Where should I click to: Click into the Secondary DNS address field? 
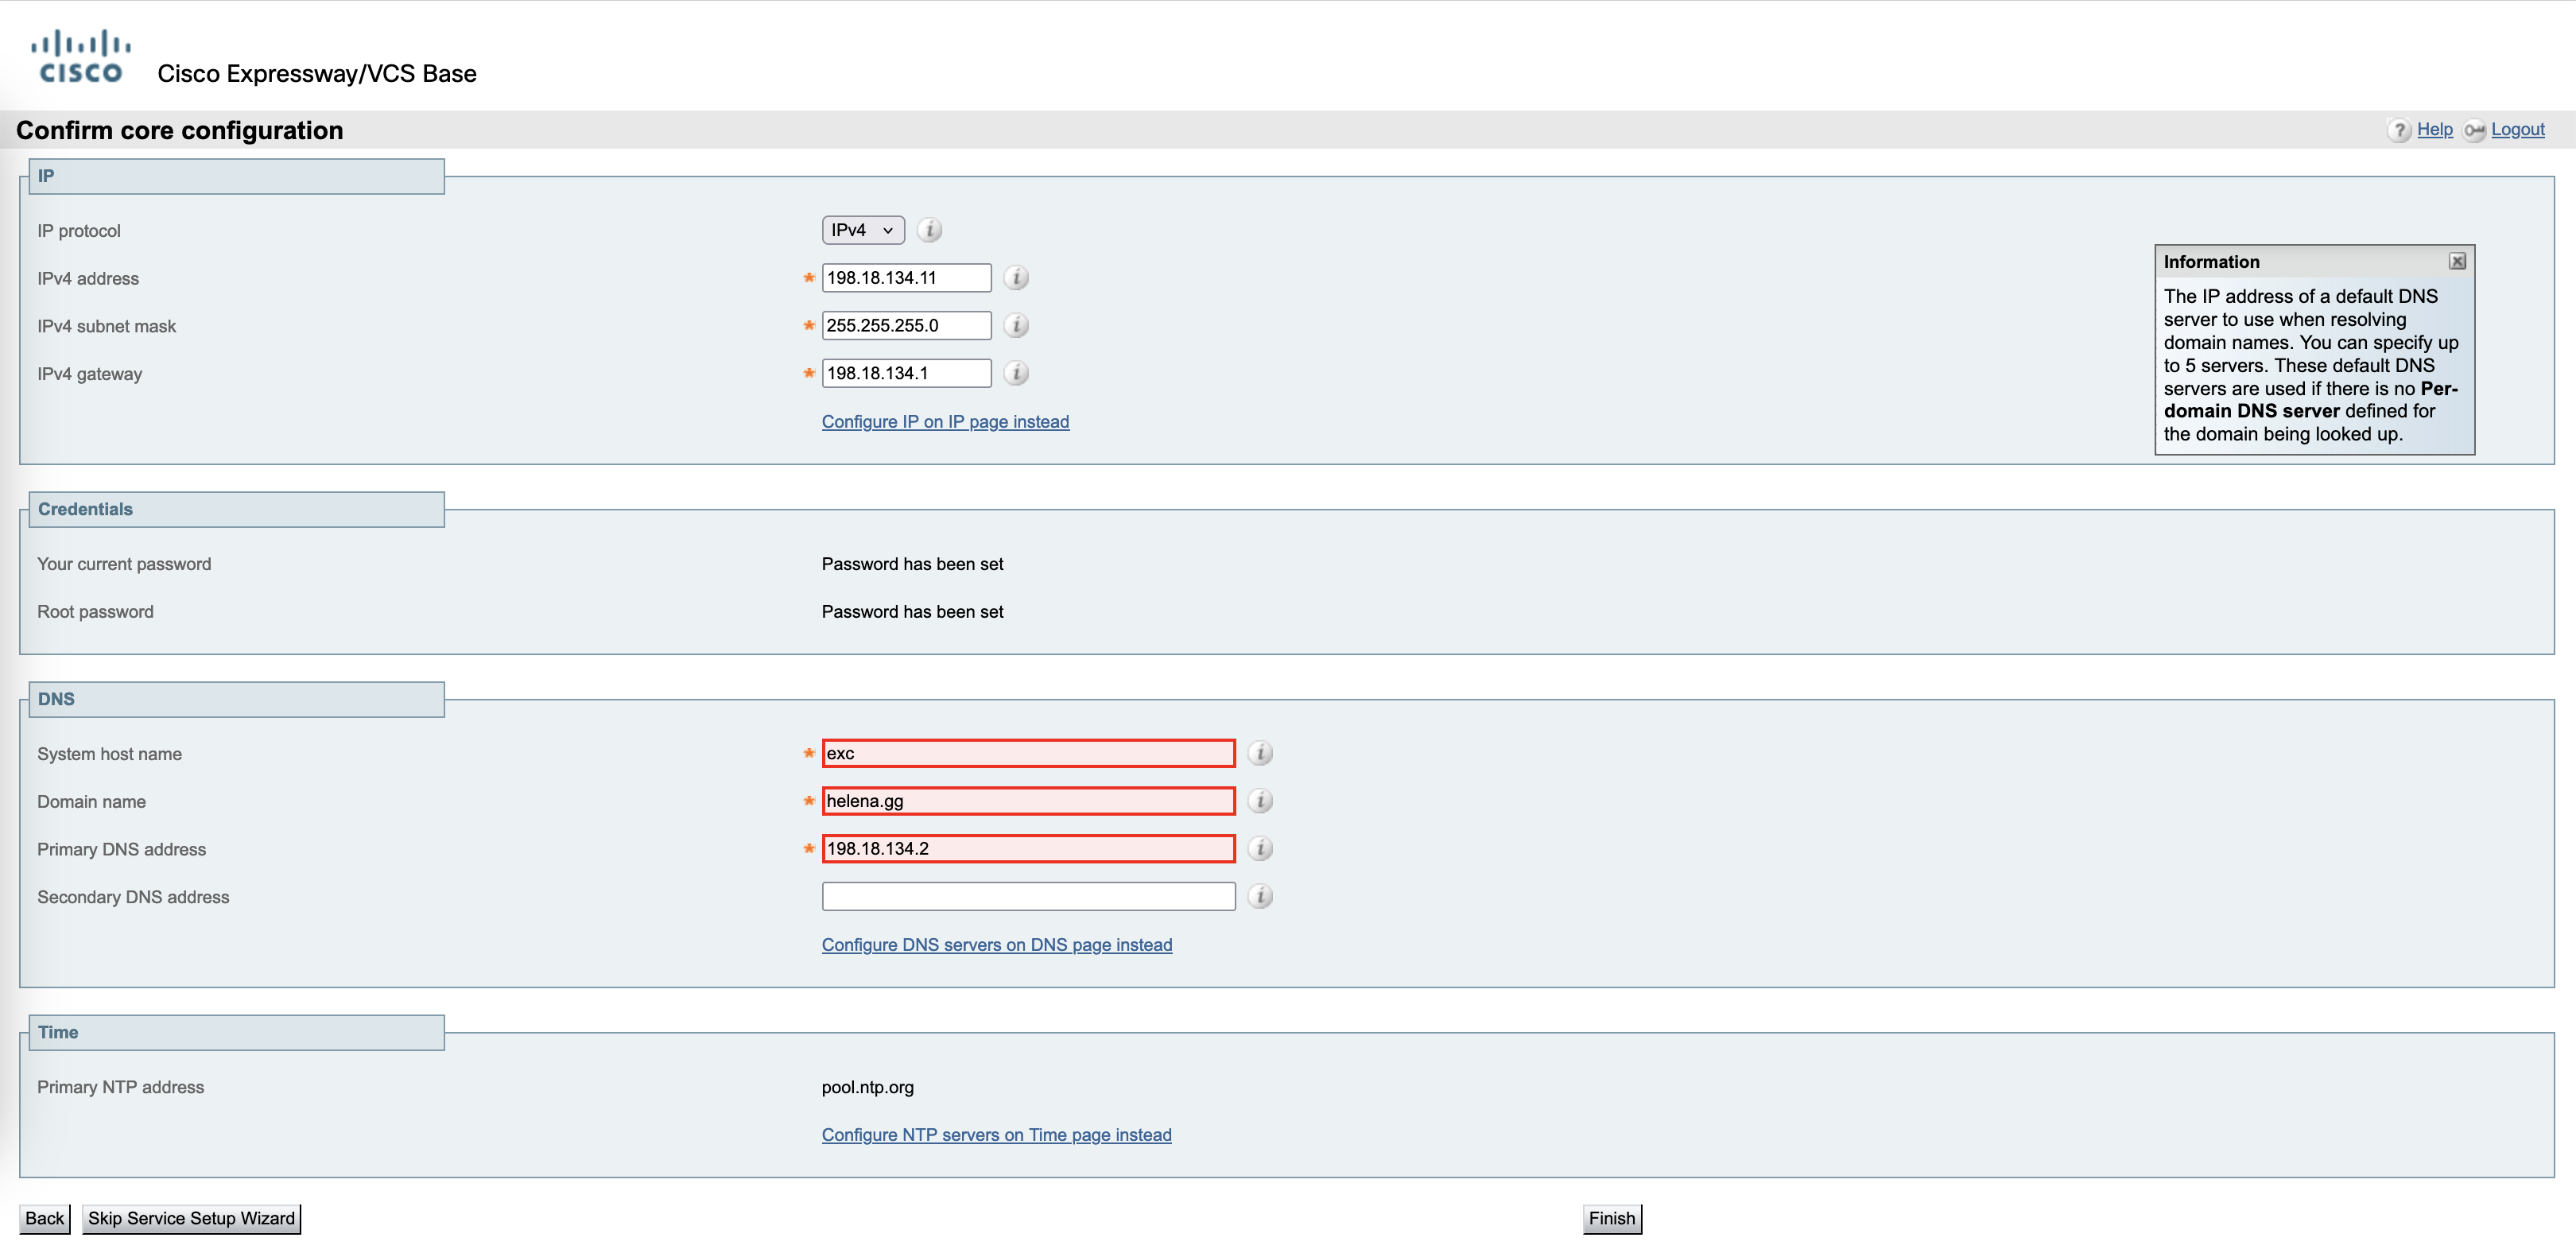point(1027,896)
